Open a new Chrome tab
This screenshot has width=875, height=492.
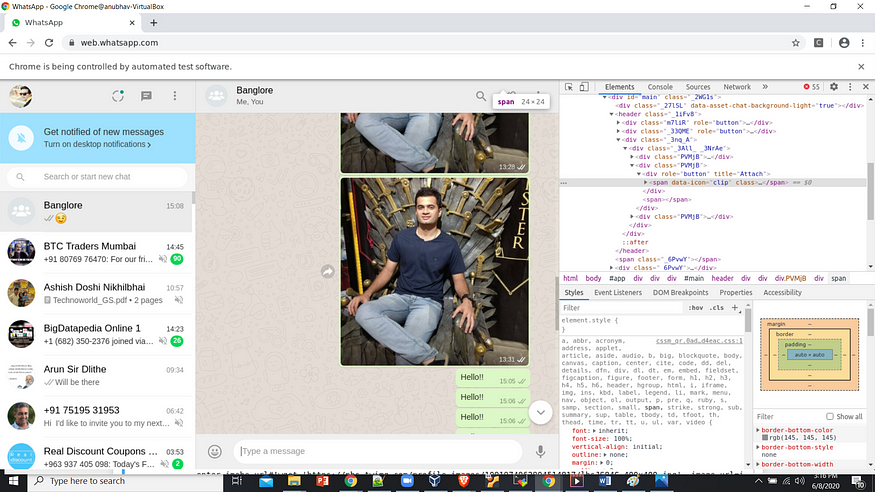tap(153, 23)
